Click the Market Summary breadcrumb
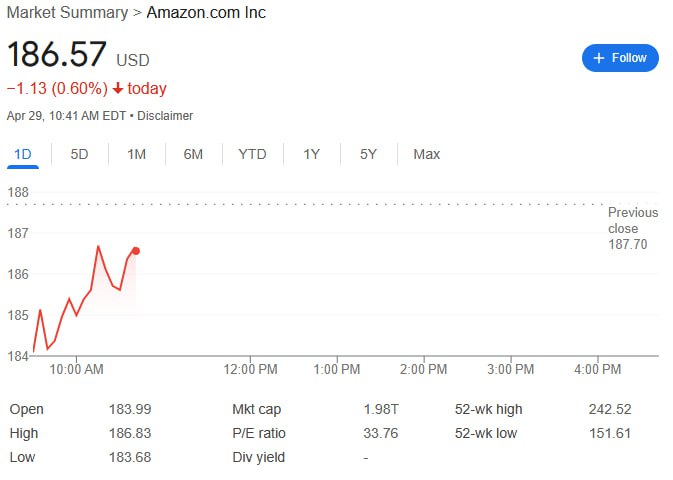This screenshot has width=673, height=480. 67,13
